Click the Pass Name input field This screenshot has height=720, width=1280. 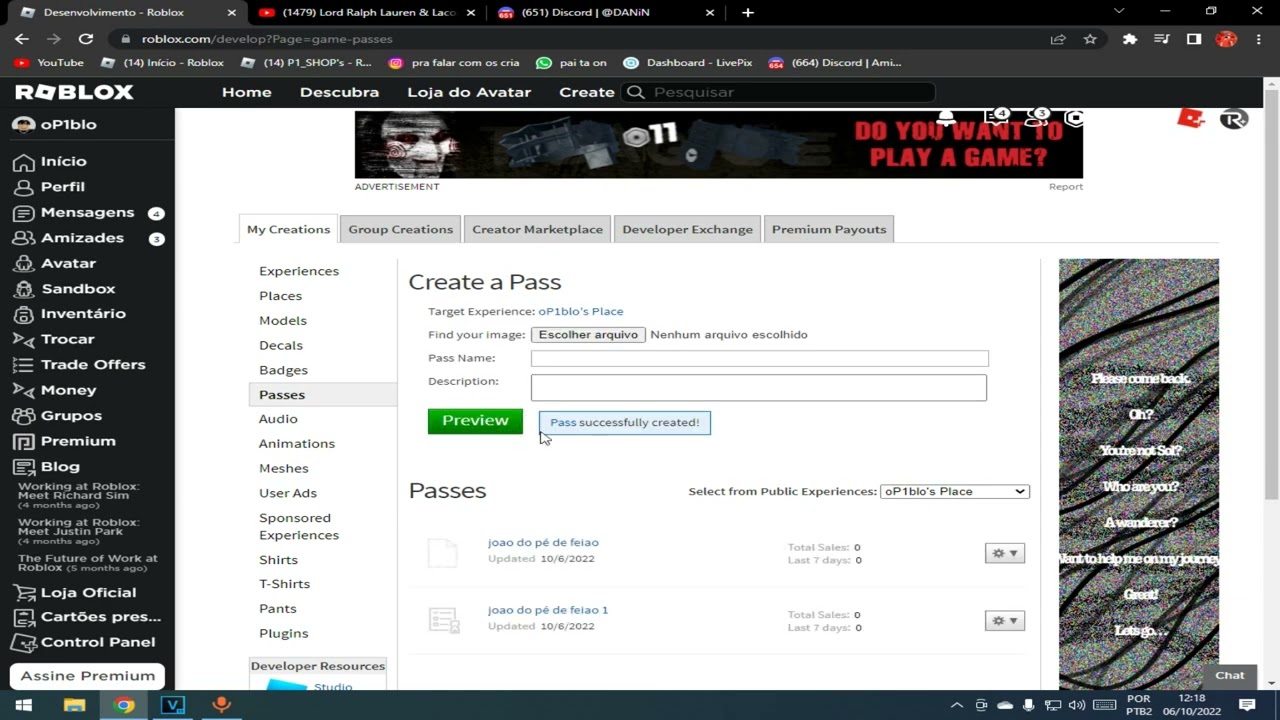pos(760,358)
